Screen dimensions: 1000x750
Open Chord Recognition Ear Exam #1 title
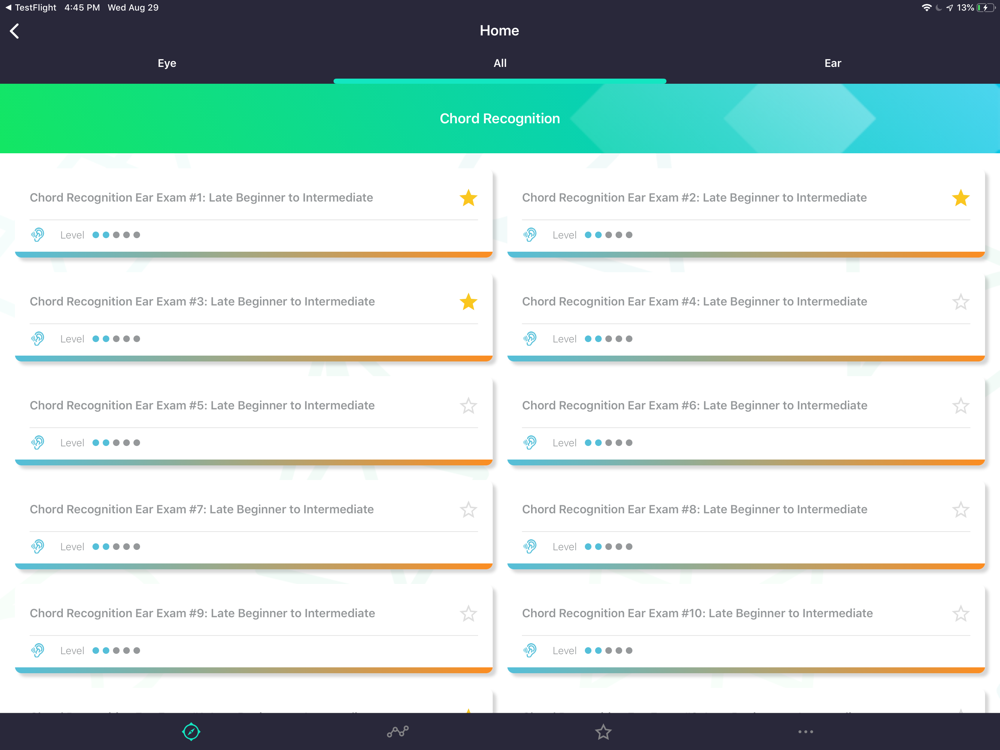[x=202, y=198]
